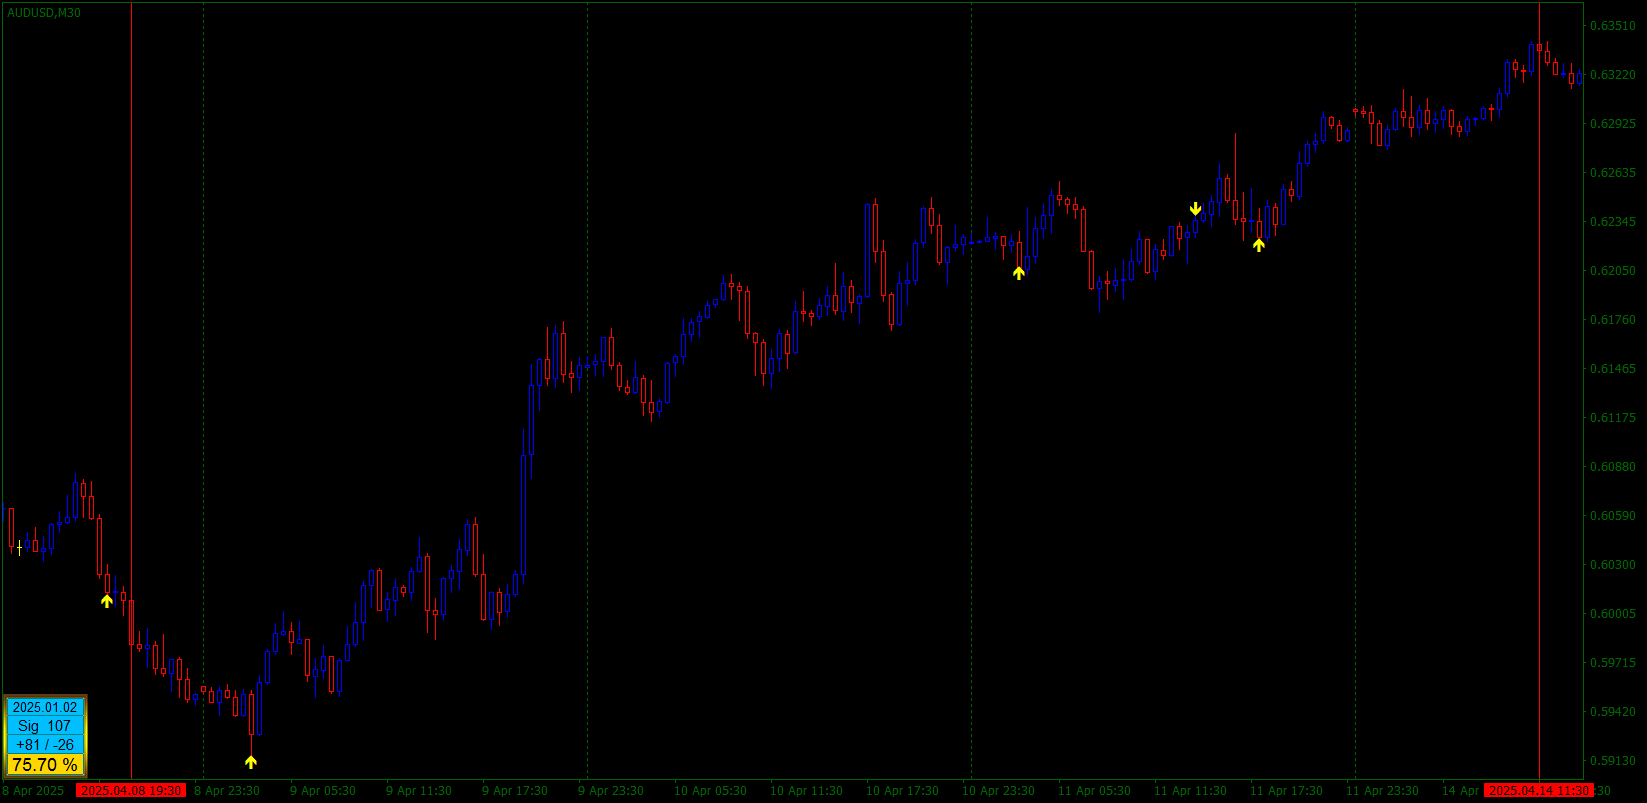Click the 0.62345 price level label
This screenshot has height=803, width=1647.
pos(1612,222)
